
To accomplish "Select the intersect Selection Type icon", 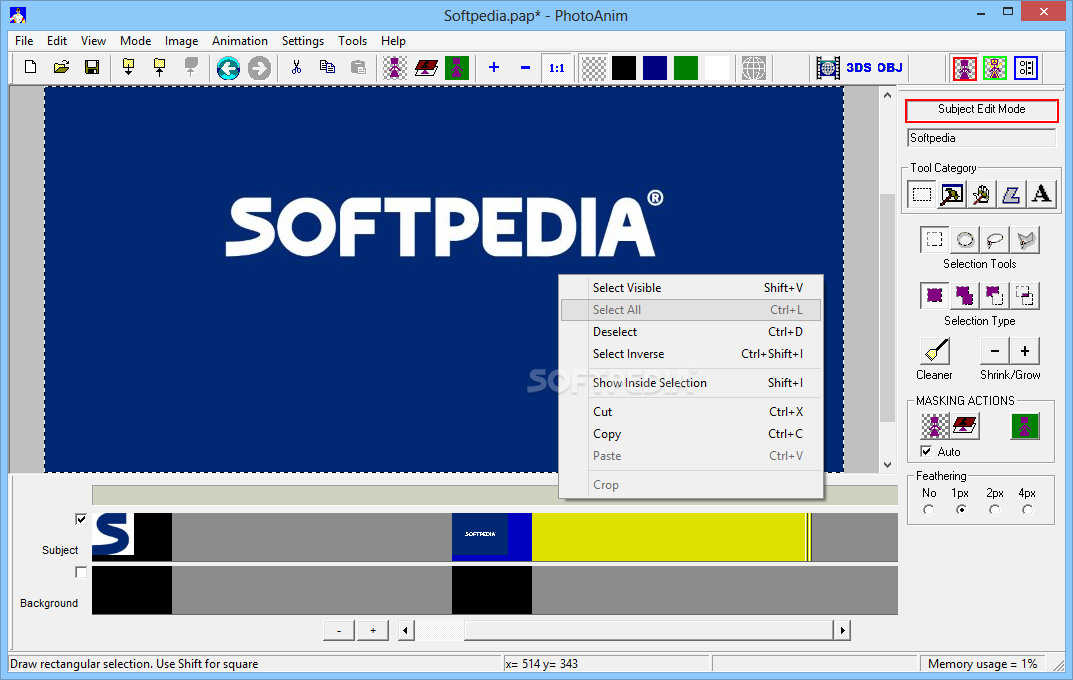I will (x=1025, y=296).
